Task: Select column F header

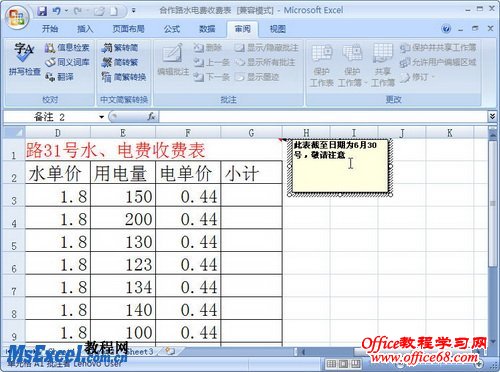Action: 188,133
